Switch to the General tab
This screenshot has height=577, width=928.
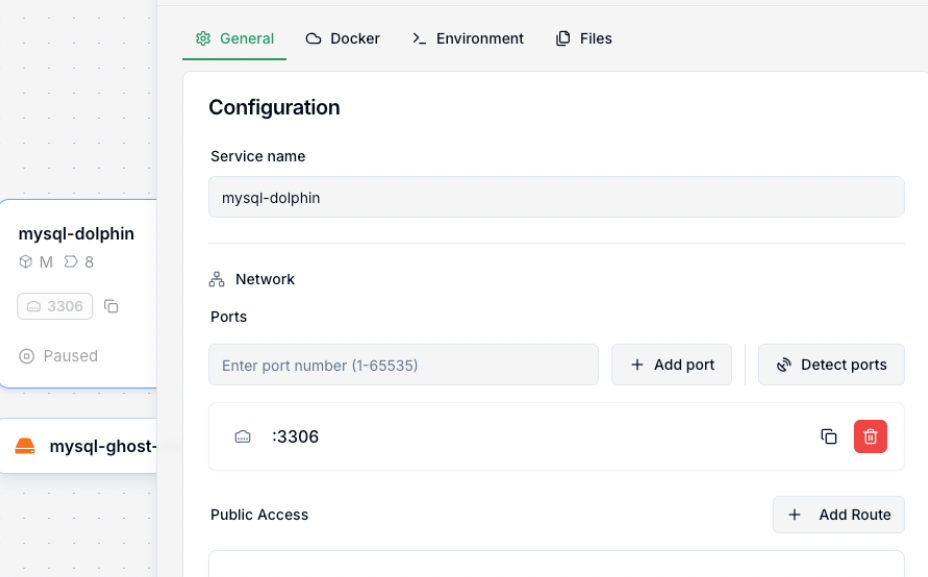tap(235, 38)
